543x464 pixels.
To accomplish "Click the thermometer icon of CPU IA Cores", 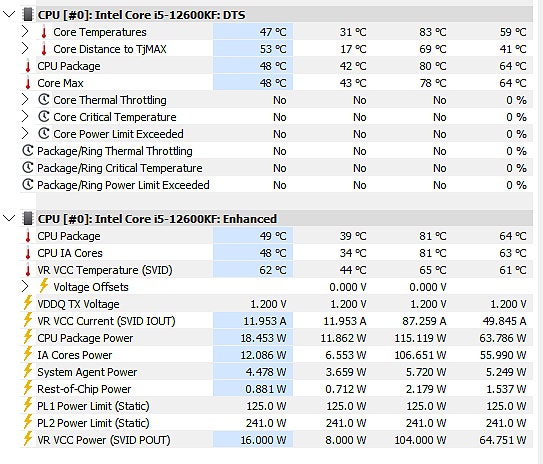I will [x=28, y=253].
